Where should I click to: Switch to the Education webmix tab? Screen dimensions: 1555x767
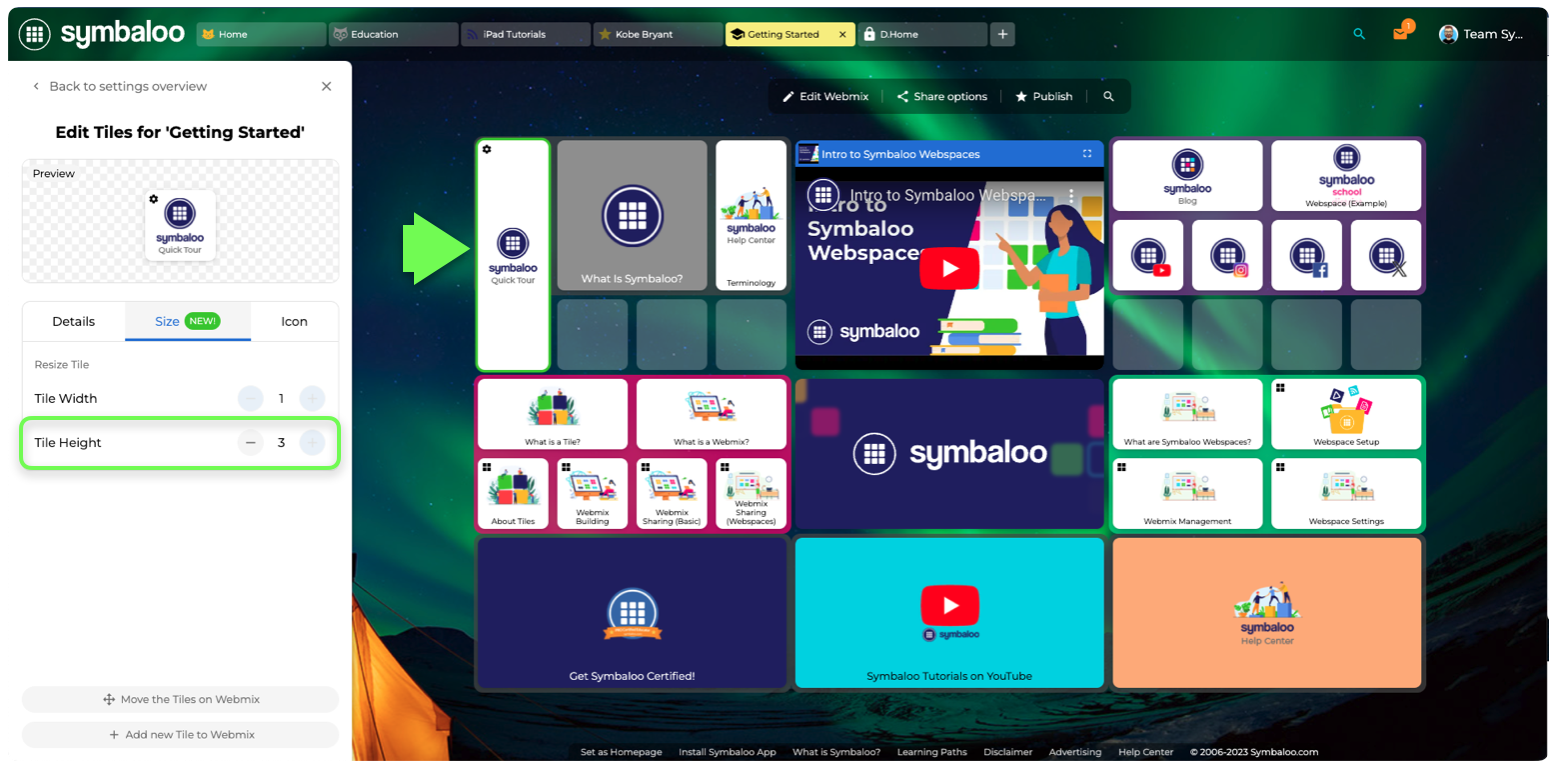coord(393,34)
